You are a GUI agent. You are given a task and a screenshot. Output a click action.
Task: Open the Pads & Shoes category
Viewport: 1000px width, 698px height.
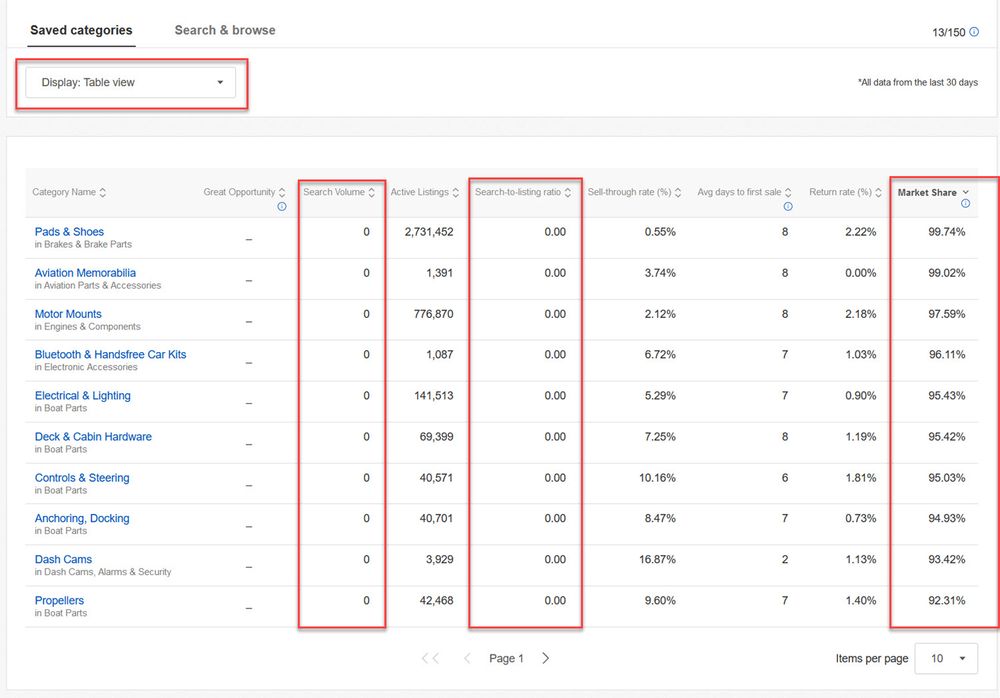(68, 231)
